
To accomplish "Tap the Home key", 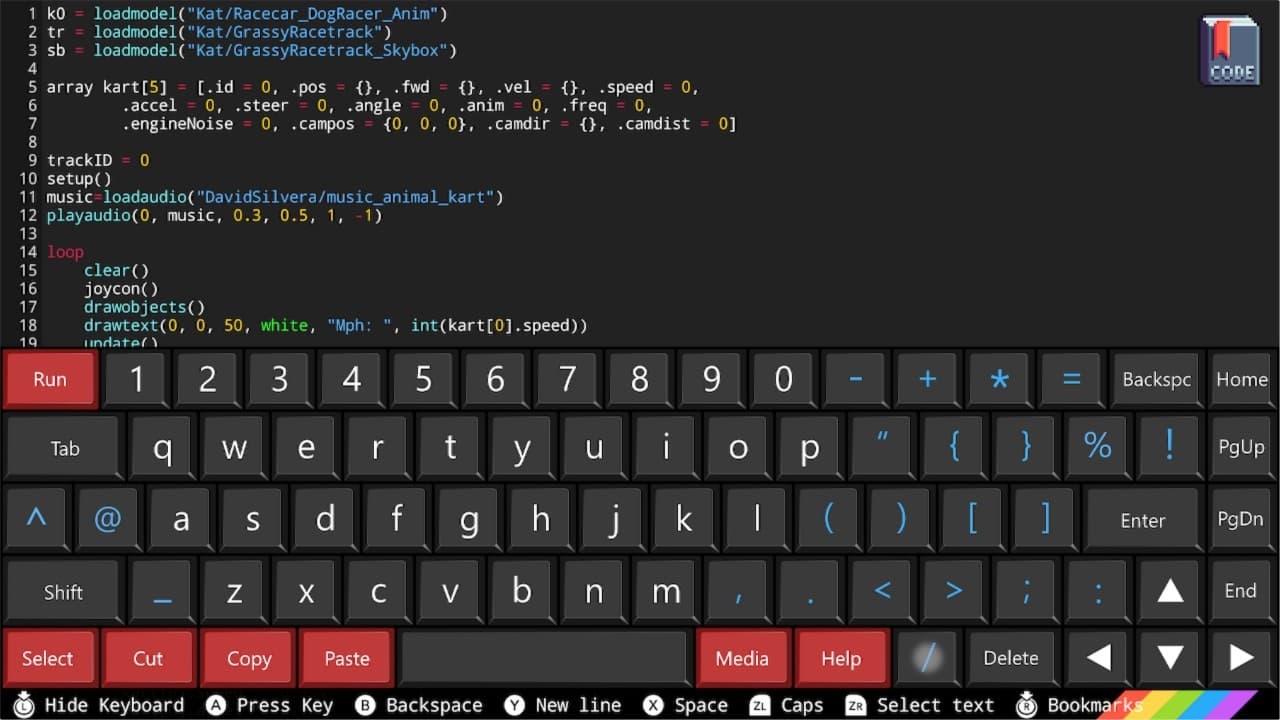I will 1242,379.
